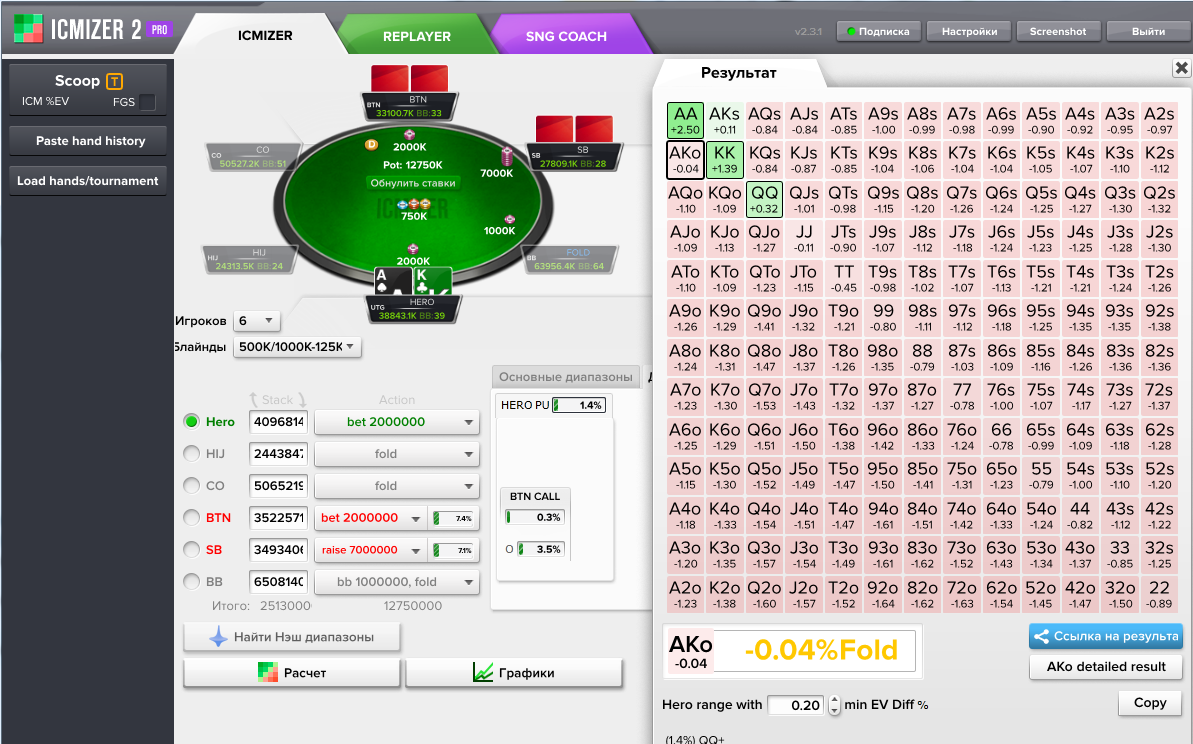Switch to the SNG COACH tab
Viewport: 1193px width, 744px height.
566,36
